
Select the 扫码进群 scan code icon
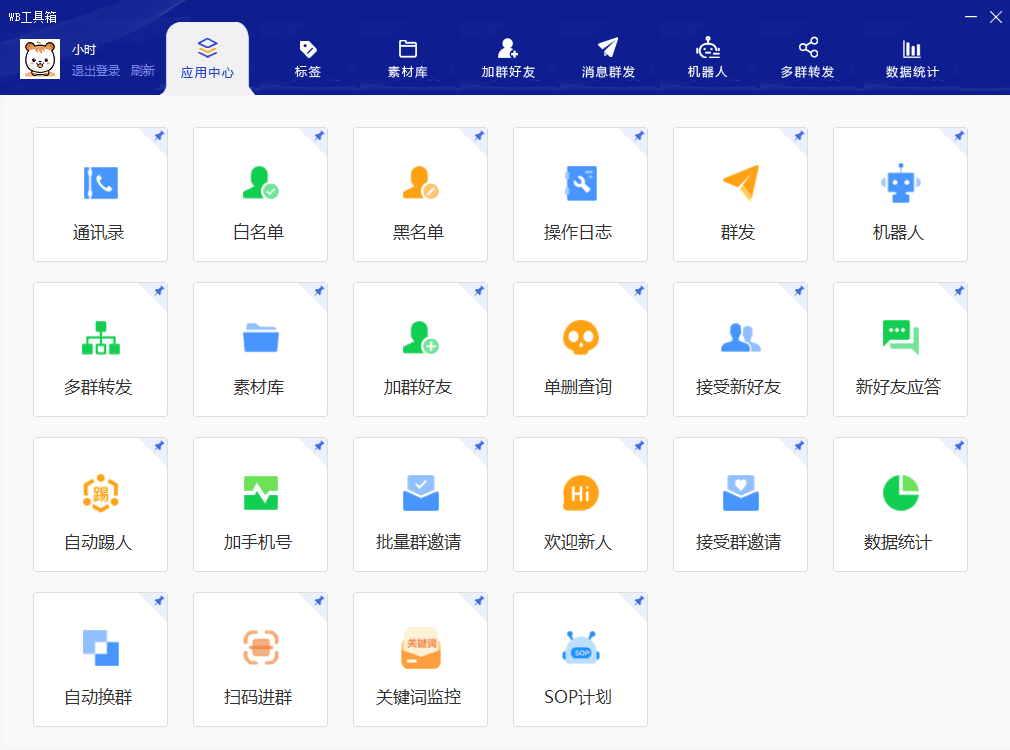point(260,648)
